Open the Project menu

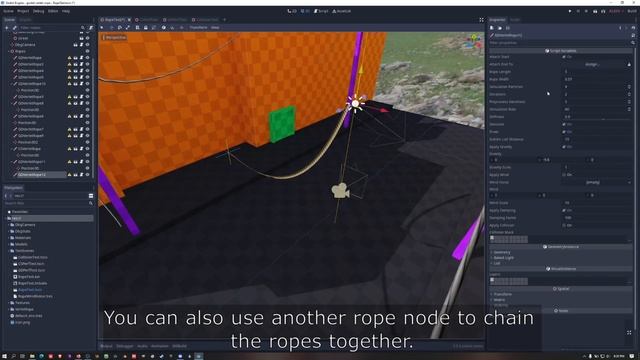tap(23, 11)
